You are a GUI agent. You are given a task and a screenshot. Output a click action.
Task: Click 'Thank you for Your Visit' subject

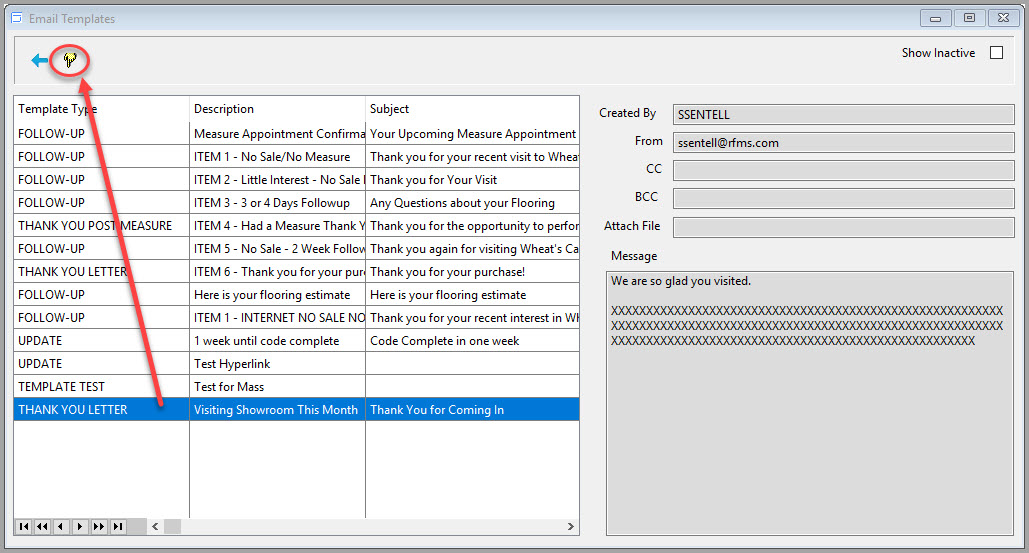(472, 180)
